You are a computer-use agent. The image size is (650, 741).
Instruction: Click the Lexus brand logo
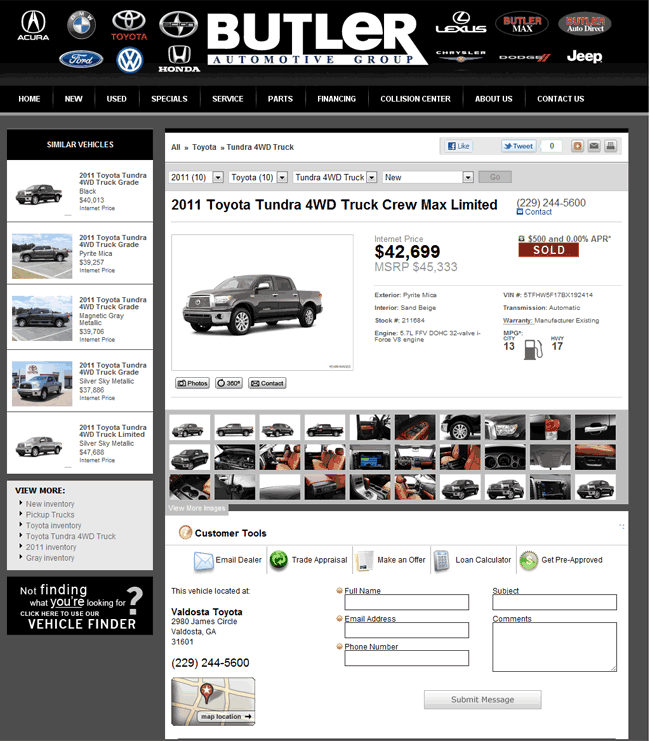coord(461,23)
